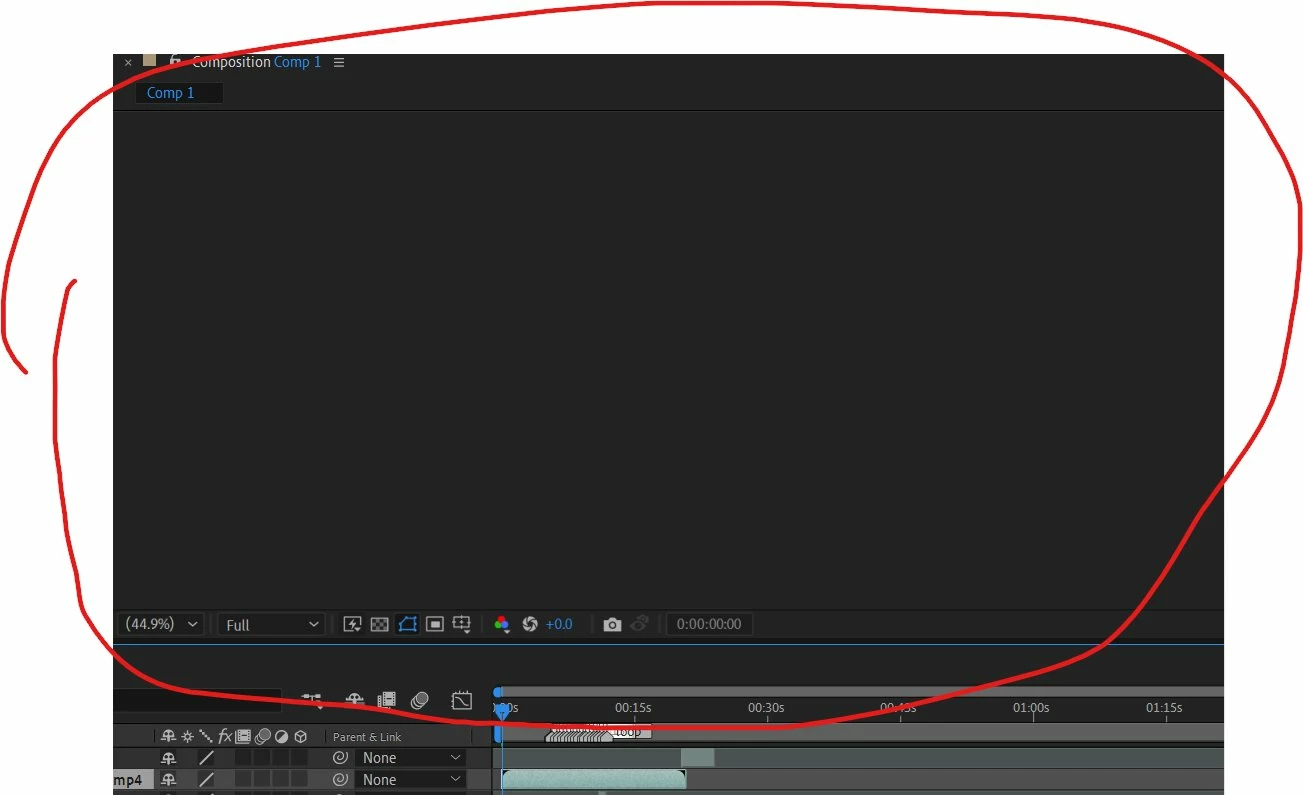Open the Composition panel menu icon
Image resolution: width=1303 pixels, height=795 pixels.
[x=339, y=62]
